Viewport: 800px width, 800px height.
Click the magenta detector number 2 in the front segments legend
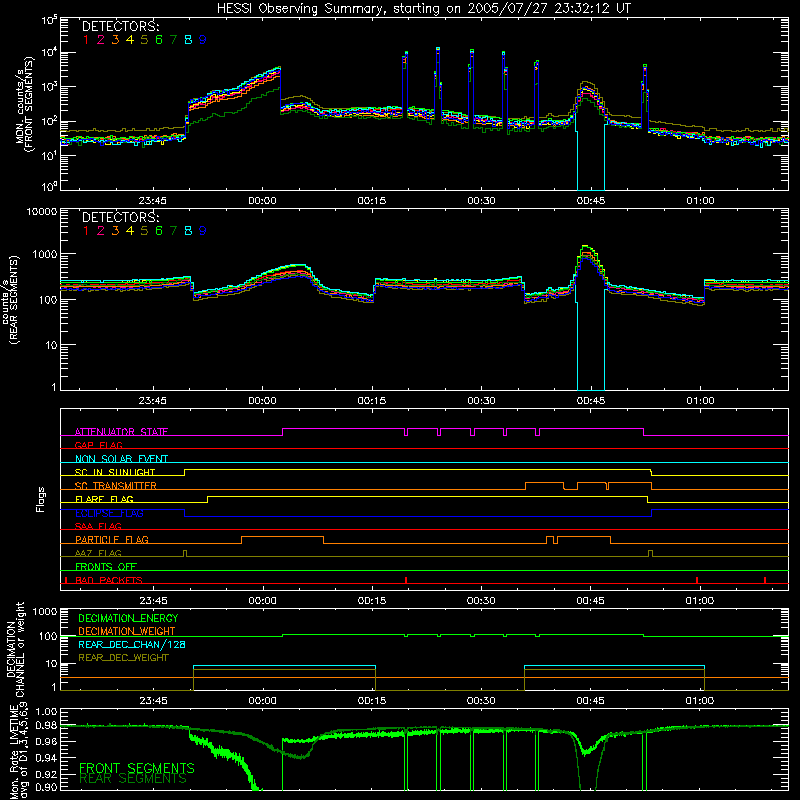[101, 39]
